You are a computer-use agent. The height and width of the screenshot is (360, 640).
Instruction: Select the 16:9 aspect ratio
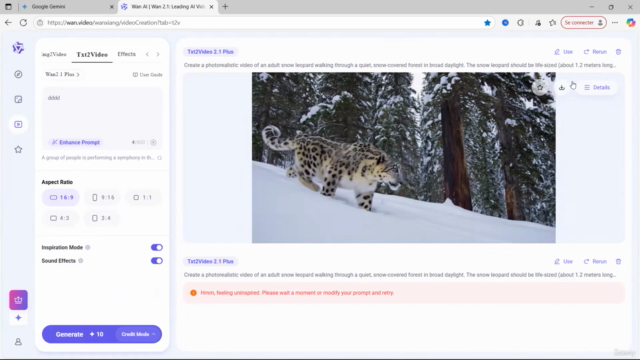(61, 198)
